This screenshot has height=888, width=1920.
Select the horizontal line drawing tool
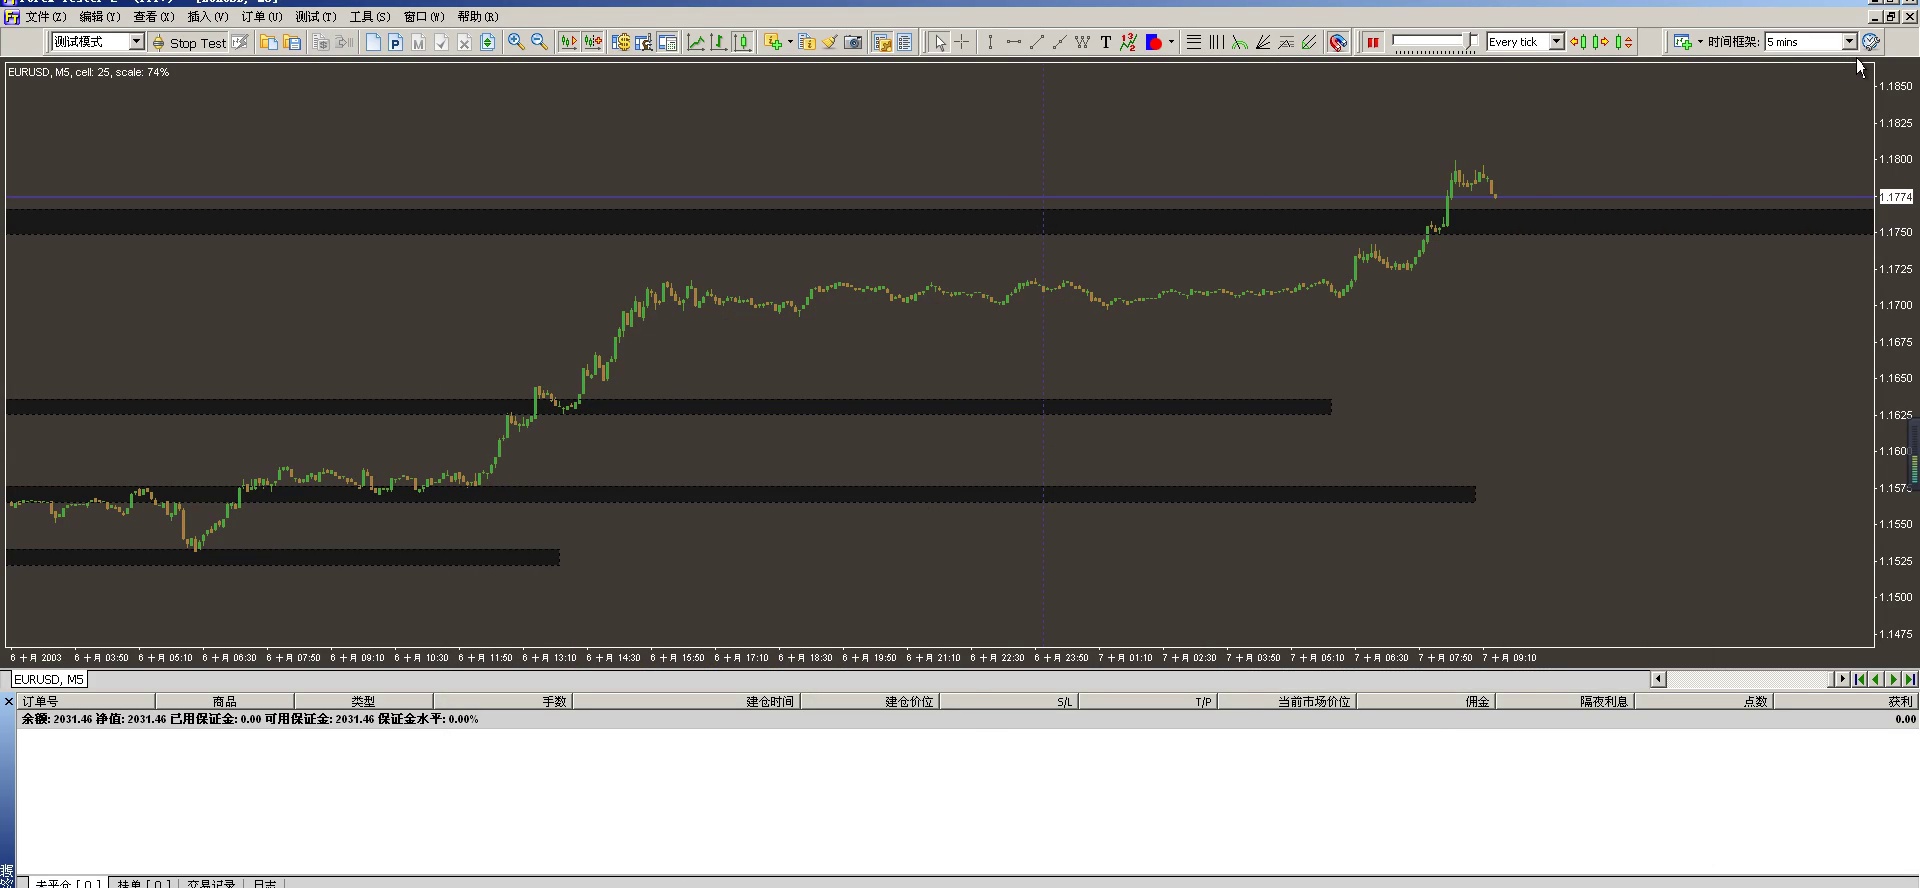coord(1013,42)
